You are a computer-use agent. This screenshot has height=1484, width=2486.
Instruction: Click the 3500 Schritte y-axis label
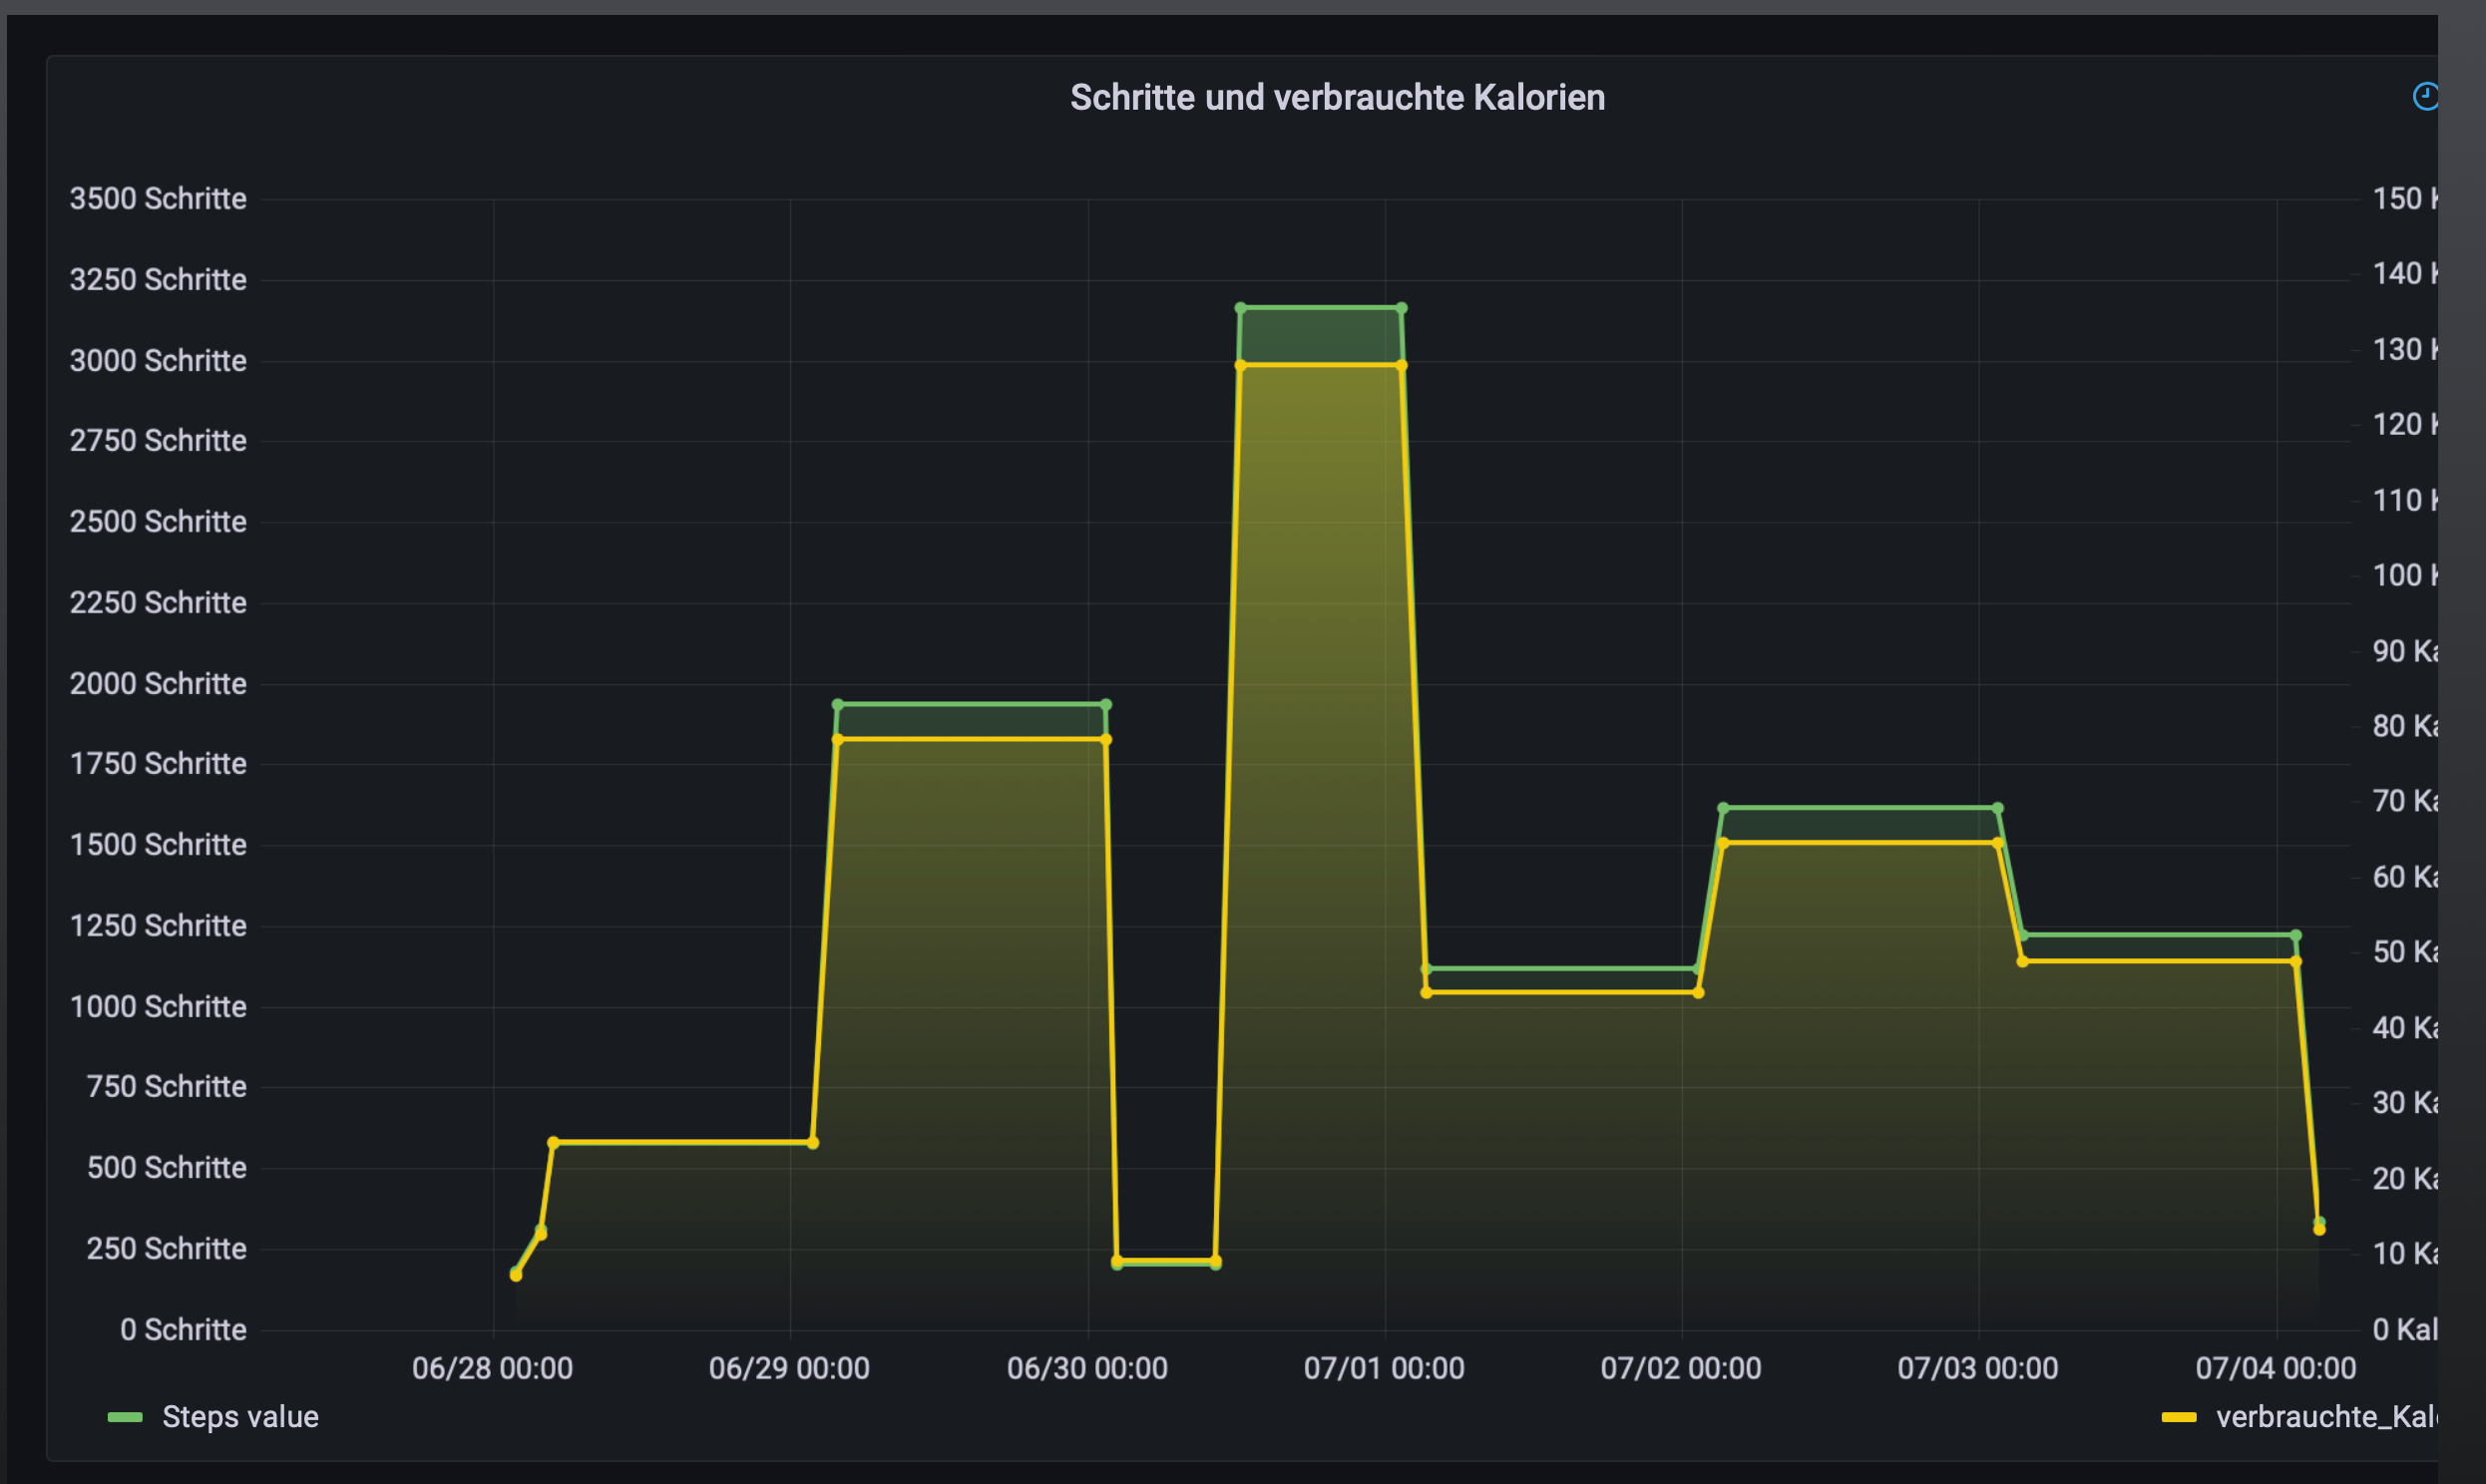pos(158,198)
